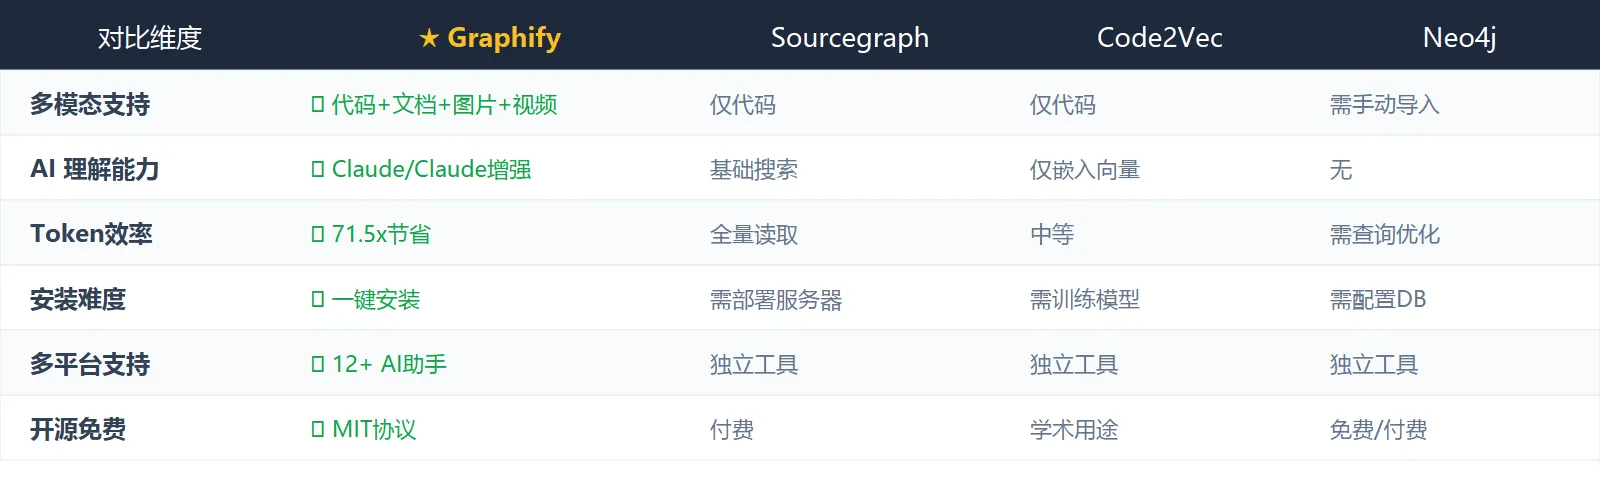Select the 多平台支持 row label

pyautogui.click(x=90, y=364)
